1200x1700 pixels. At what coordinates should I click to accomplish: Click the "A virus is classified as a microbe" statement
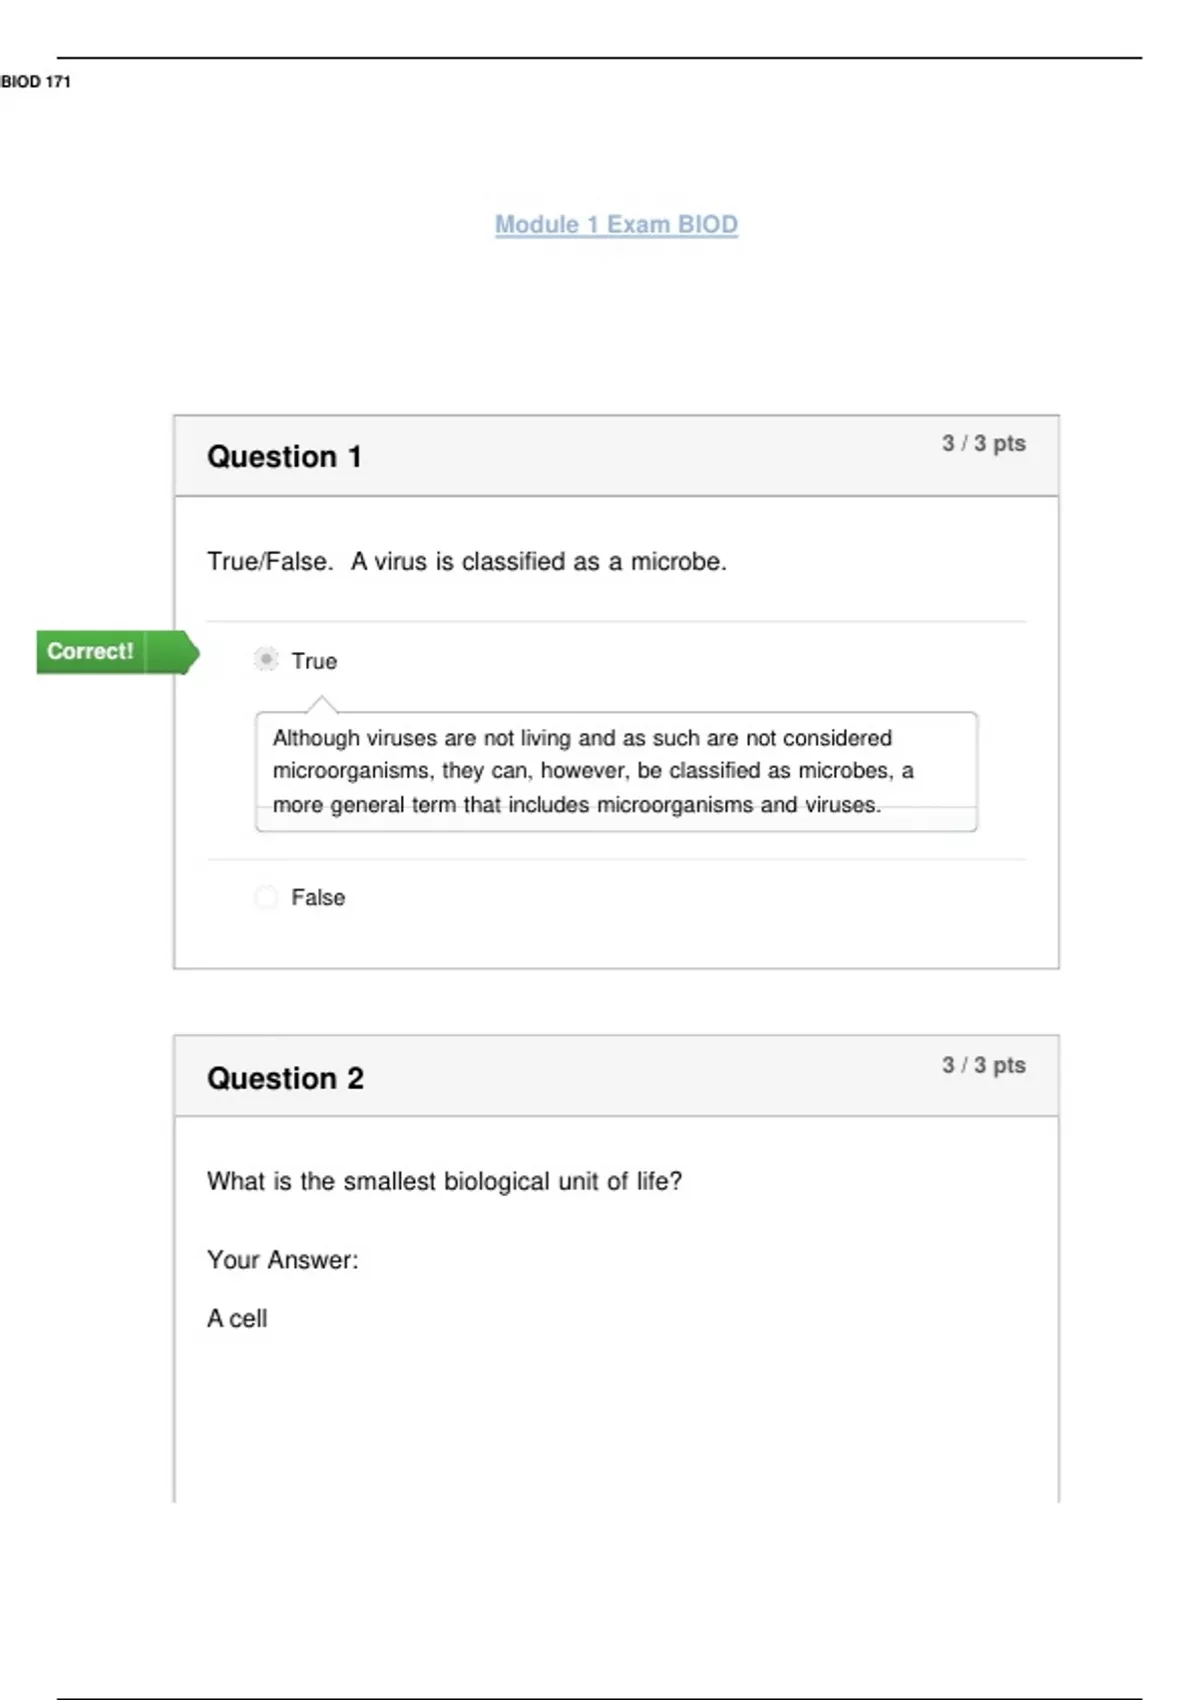click(538, 562)
